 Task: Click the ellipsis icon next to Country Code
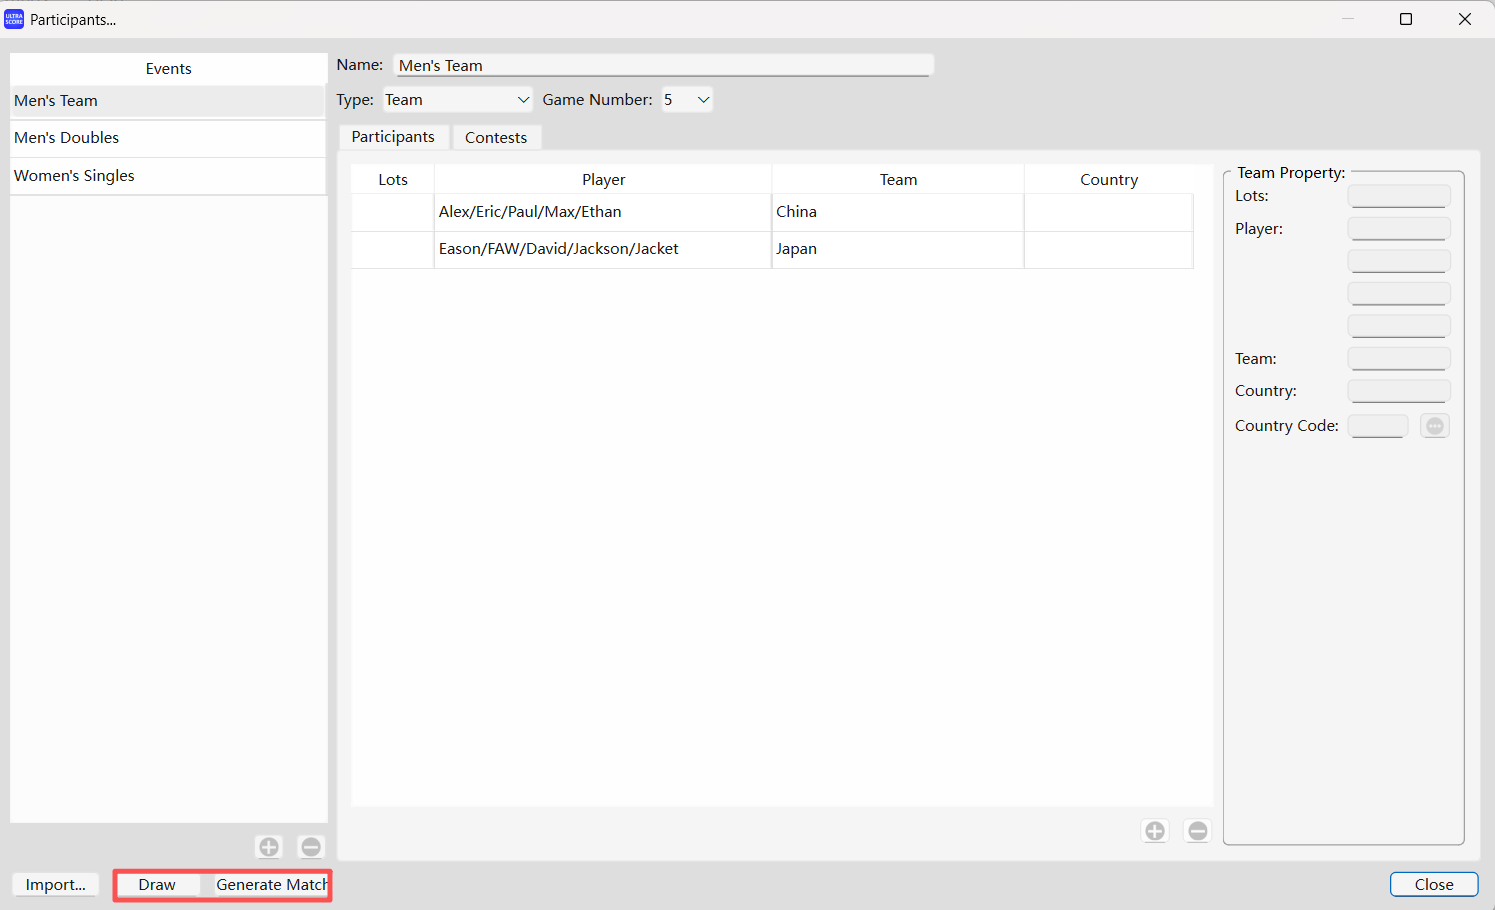(x=1434, y=425)
